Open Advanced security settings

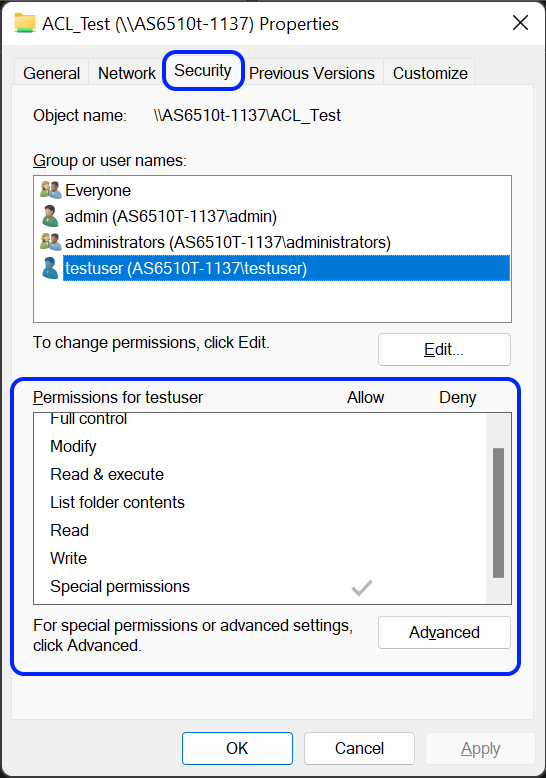[x=444, y=632]
